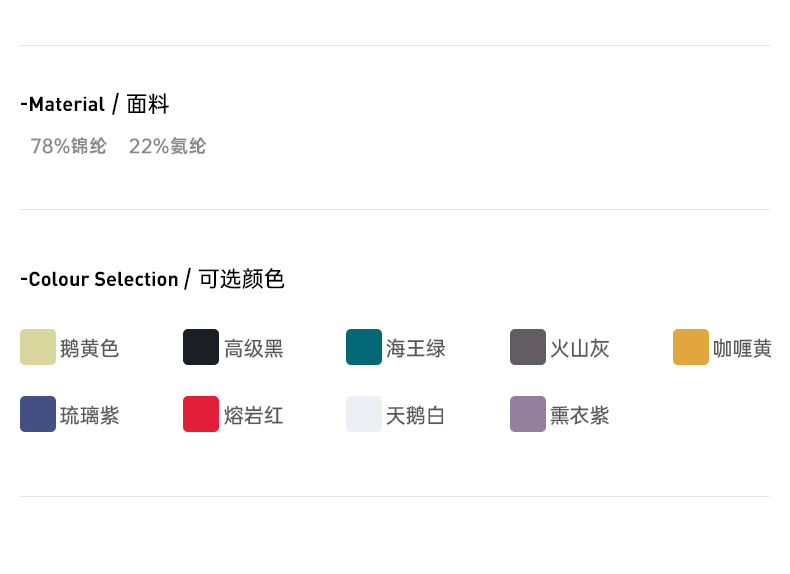Screen dimensions: 790x574
Task: Select the 咖喱黄 text label
Action: tap(742, 349)
